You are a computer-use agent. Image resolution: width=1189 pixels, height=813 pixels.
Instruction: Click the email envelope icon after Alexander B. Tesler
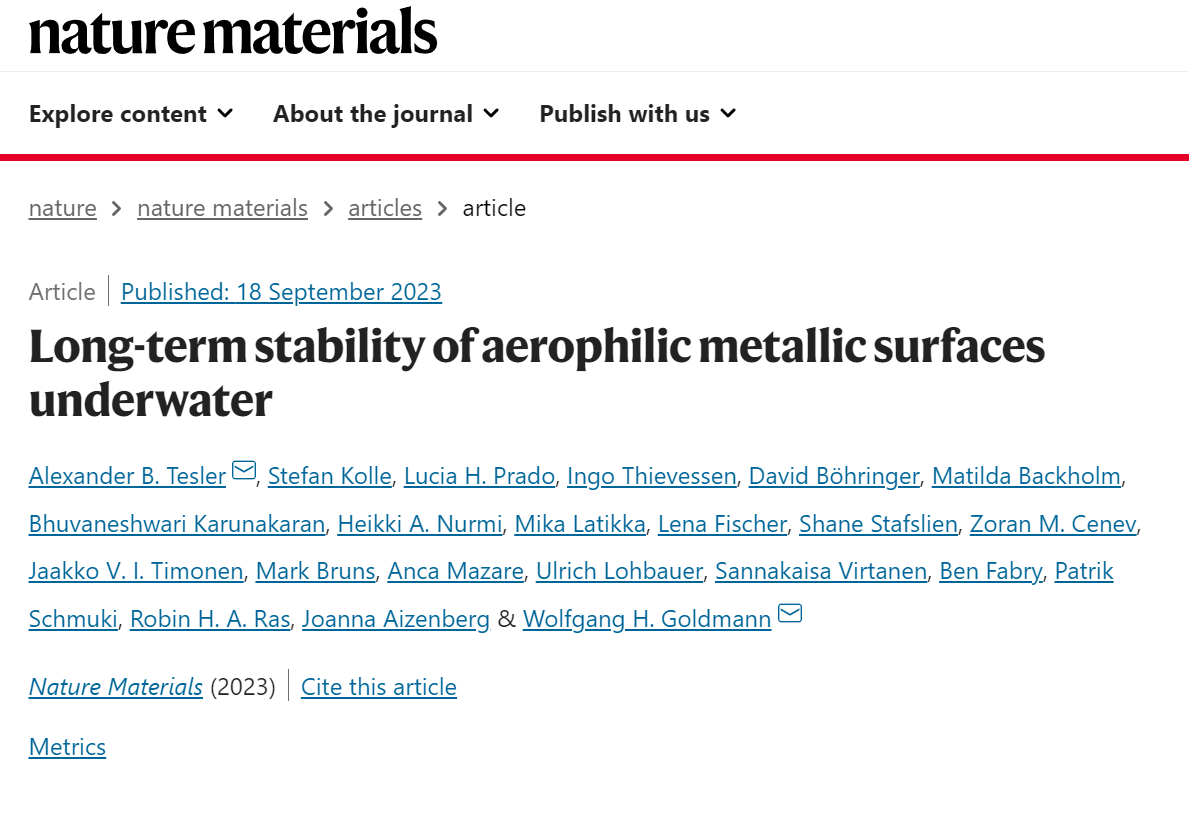click(244, 470)
